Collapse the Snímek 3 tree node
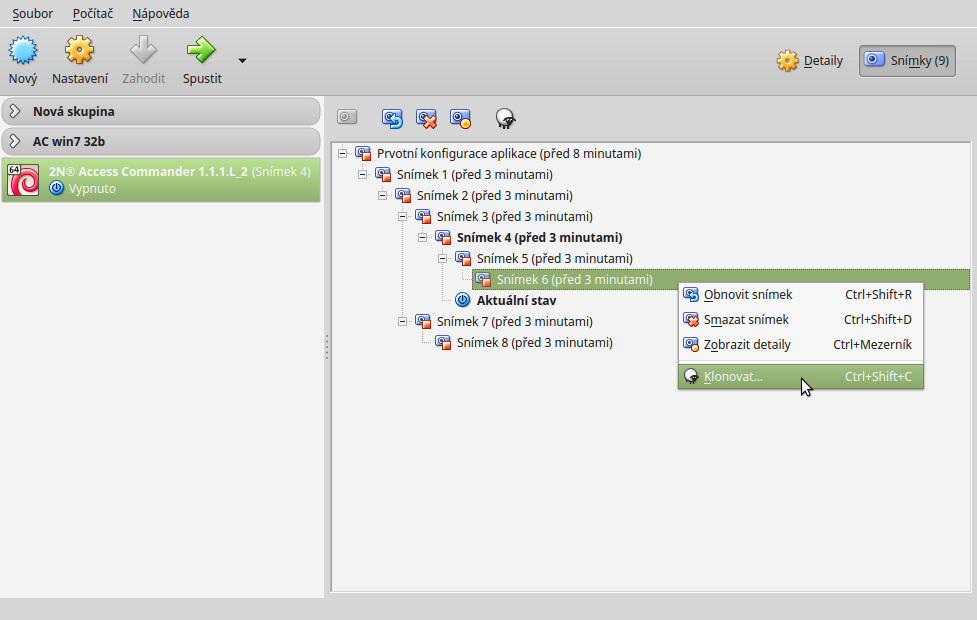The width and height of the screenshot is (977, 620). point(403,217)
